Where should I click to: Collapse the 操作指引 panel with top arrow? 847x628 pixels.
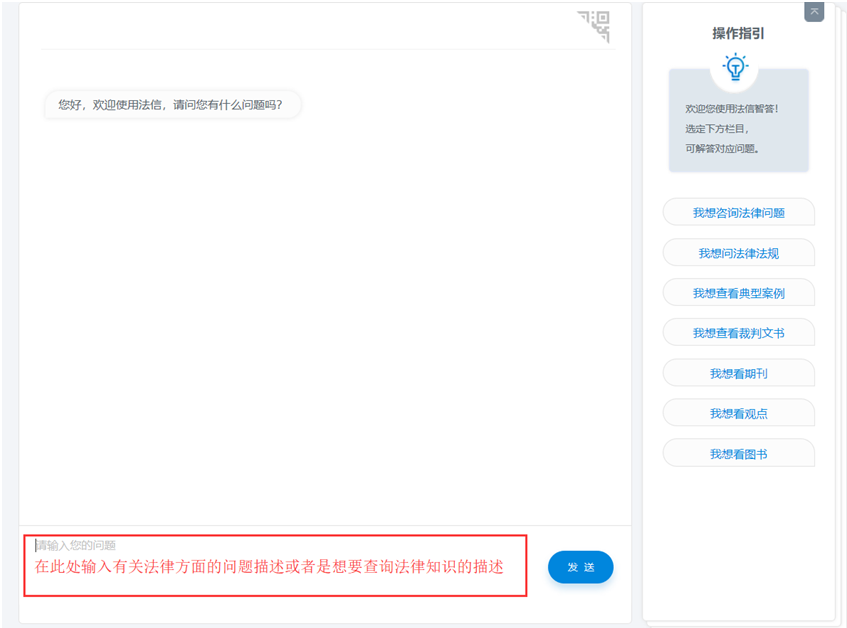coord(814,11)
